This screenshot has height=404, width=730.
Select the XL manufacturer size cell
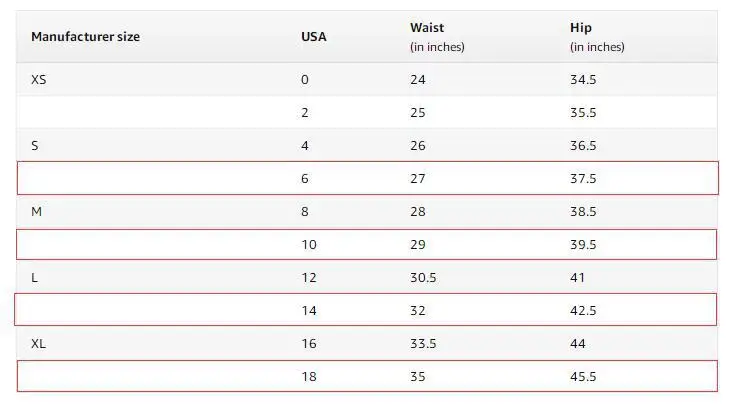(x=39, y=344)
